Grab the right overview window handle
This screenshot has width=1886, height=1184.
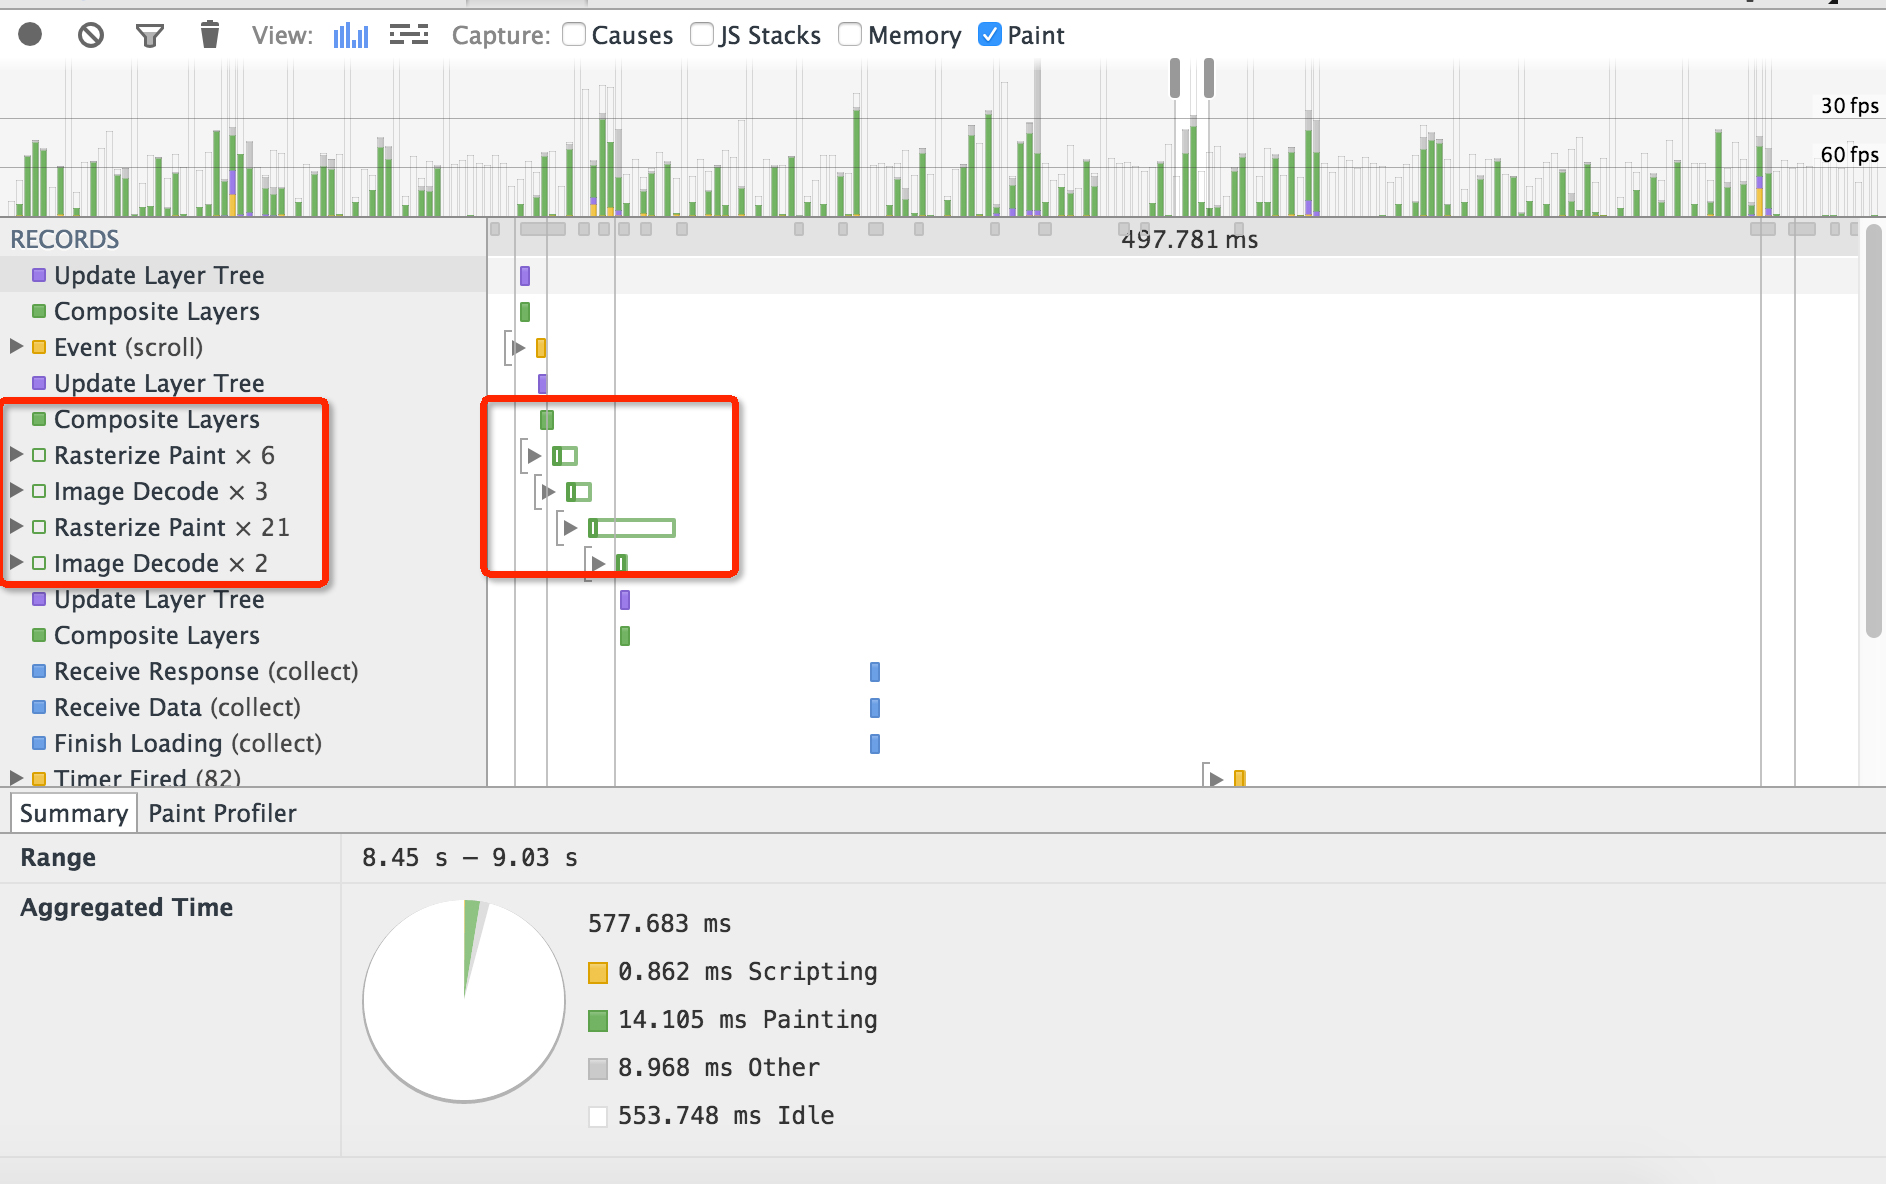pyautogui.click(x=1209, y=77)
